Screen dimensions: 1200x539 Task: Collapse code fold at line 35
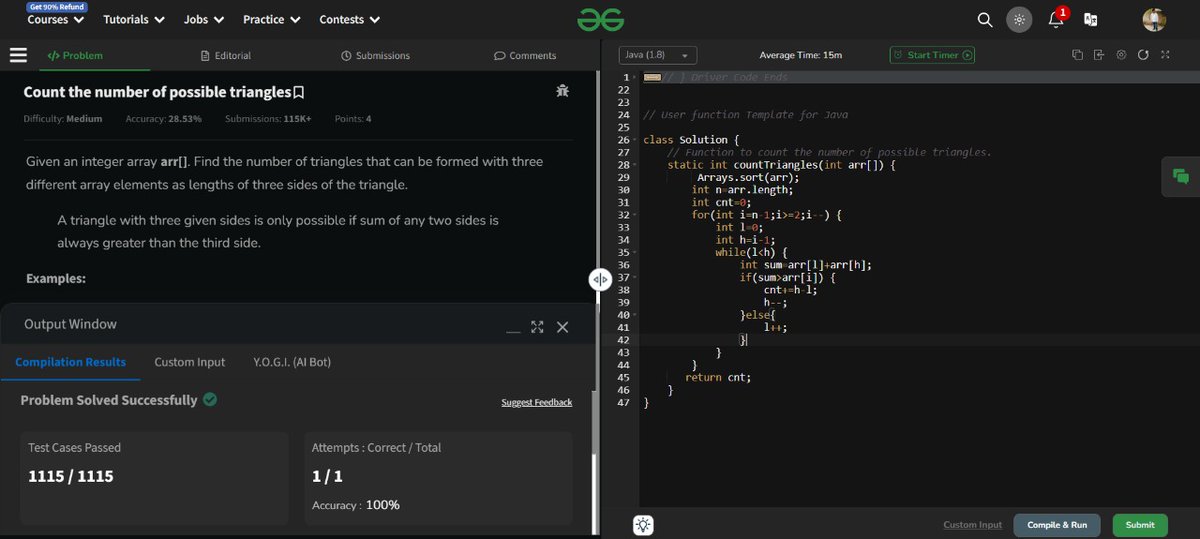(x=636, y=253)
